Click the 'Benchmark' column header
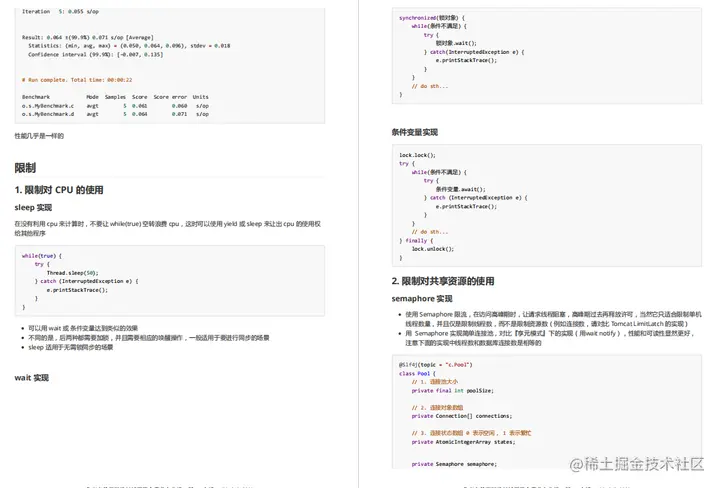The height and width of the screenshot is (488, 720). coord(36,97)
